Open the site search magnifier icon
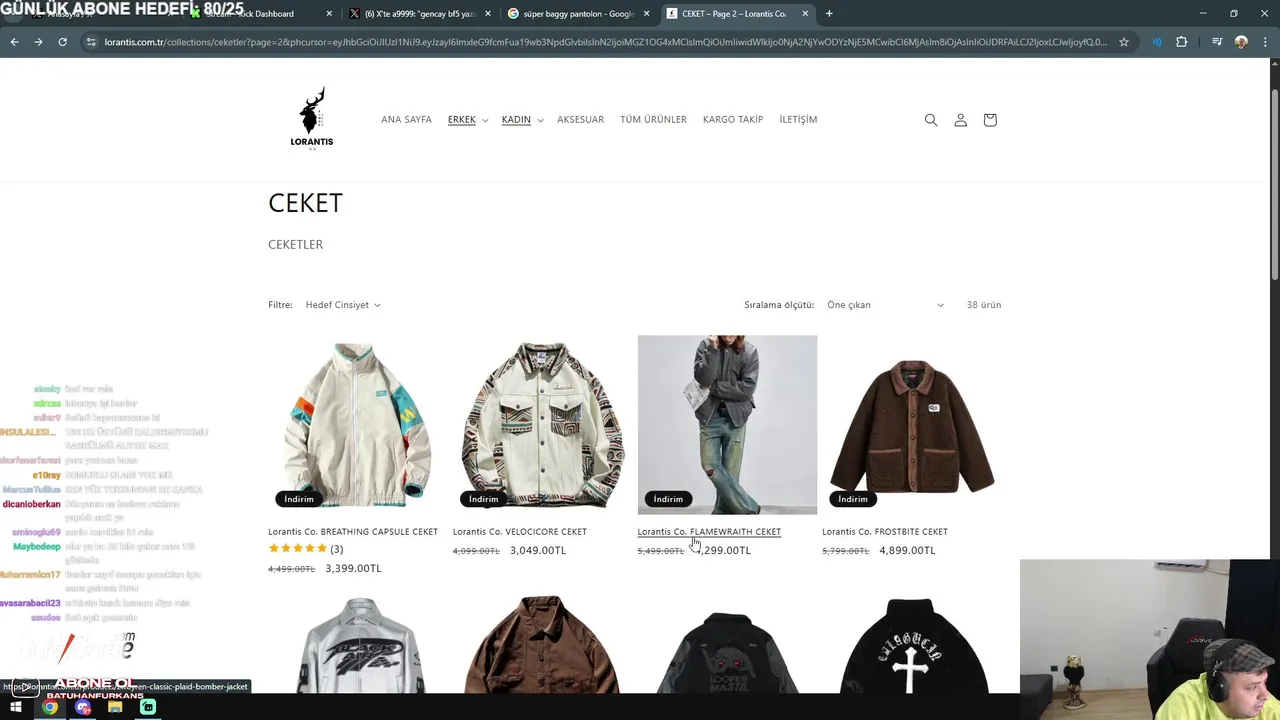The width and height of the screenshot is (1280, 720). coord(931,120)
